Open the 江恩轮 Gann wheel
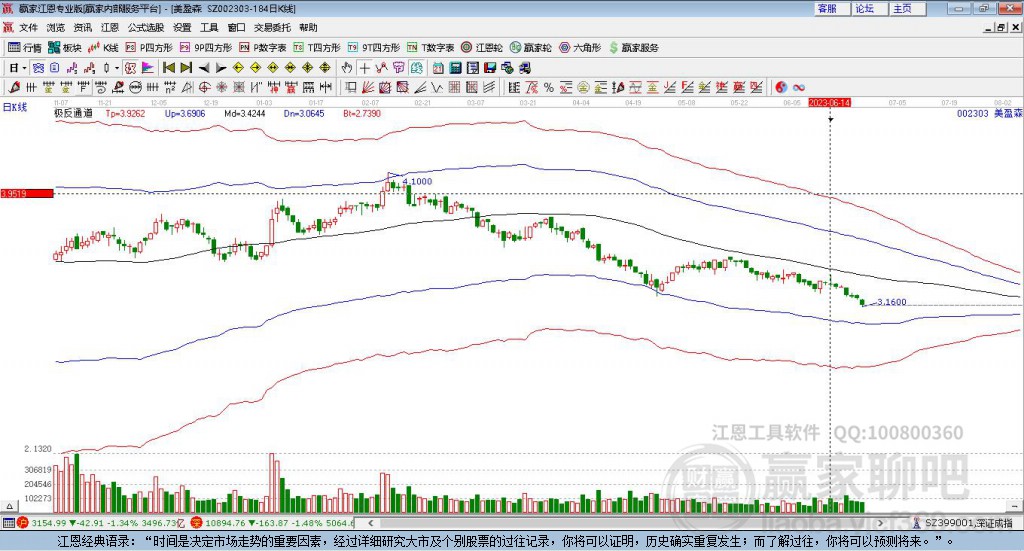The width and height of the screenshot is (1024, 551). coord(482,48)
